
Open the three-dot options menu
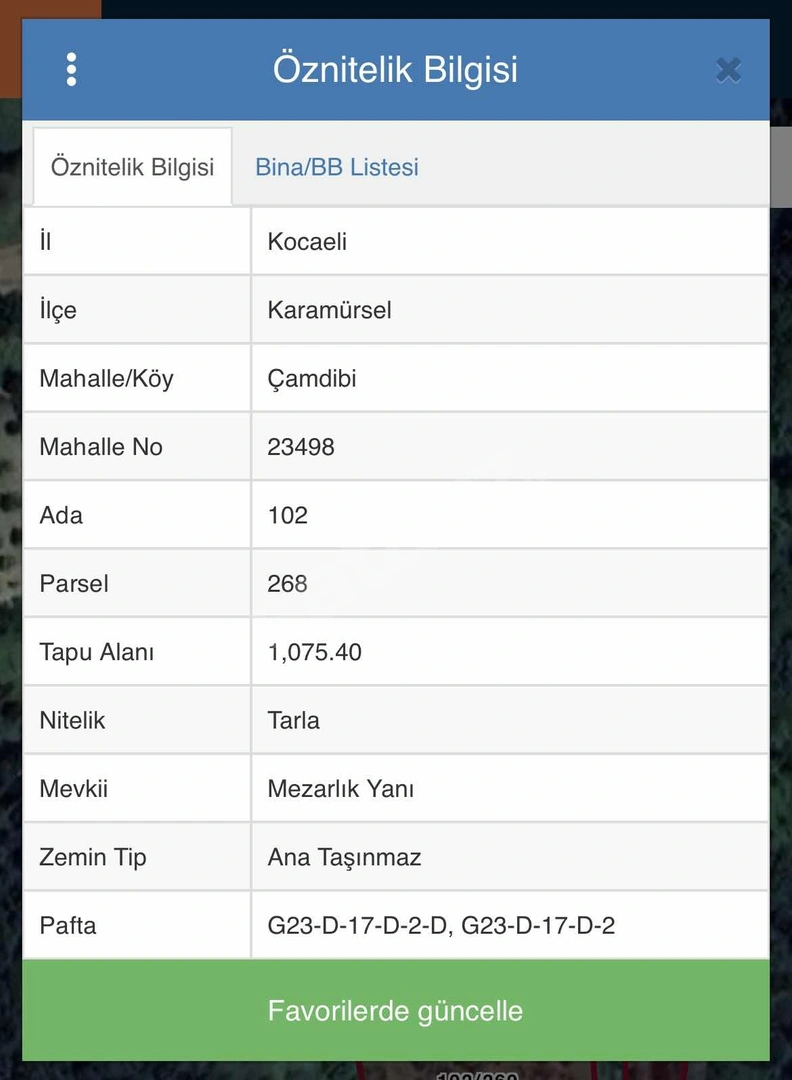pos(72,70)
